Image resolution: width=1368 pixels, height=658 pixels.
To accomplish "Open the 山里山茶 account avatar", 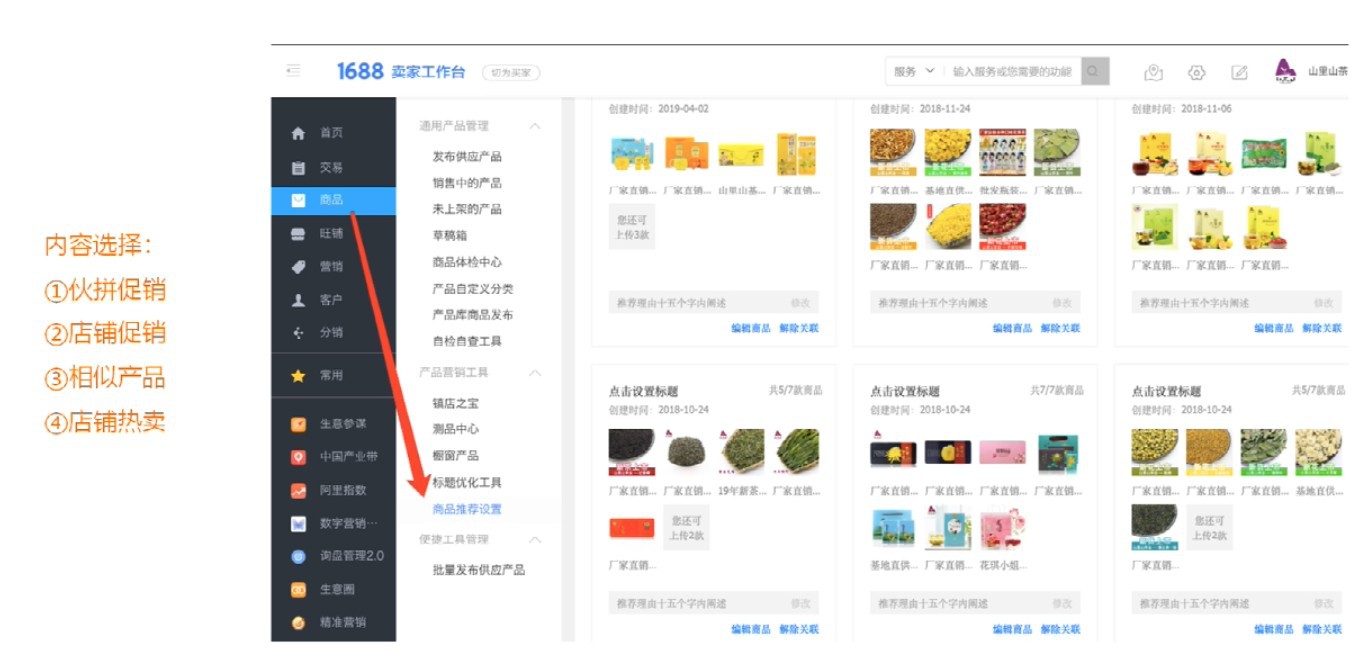I will (x=1285, y=71).
